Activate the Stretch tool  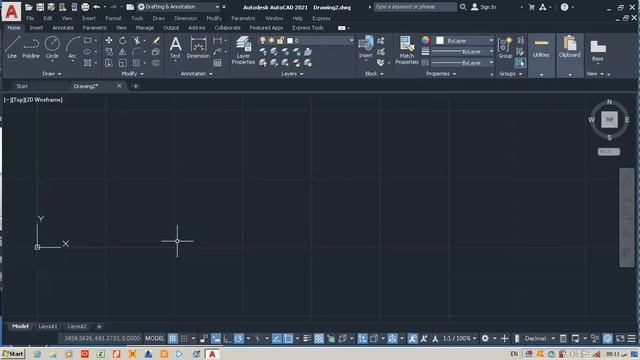pyautogui.click(x=109, y=63)
